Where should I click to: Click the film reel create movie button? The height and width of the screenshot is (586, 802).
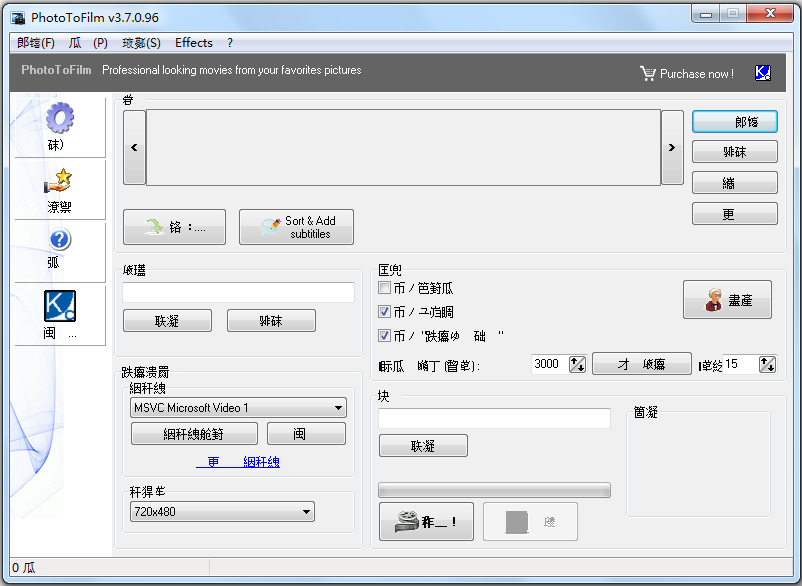pos(426,522)
